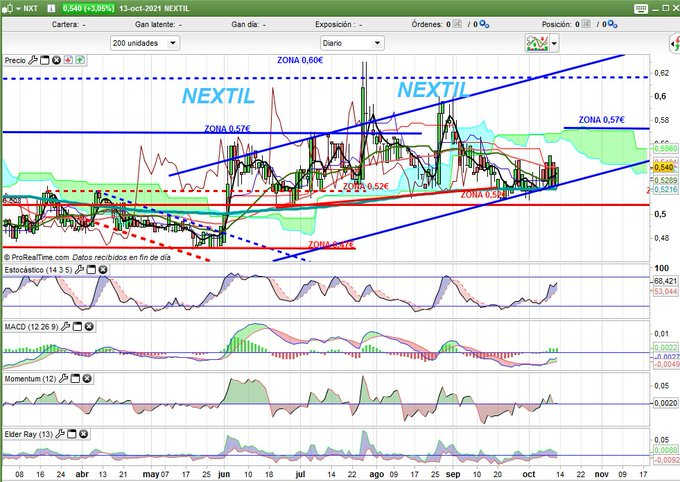Expand the collapsed side panel arrow
The image size is (680, 482).
[x=675, y=44]
